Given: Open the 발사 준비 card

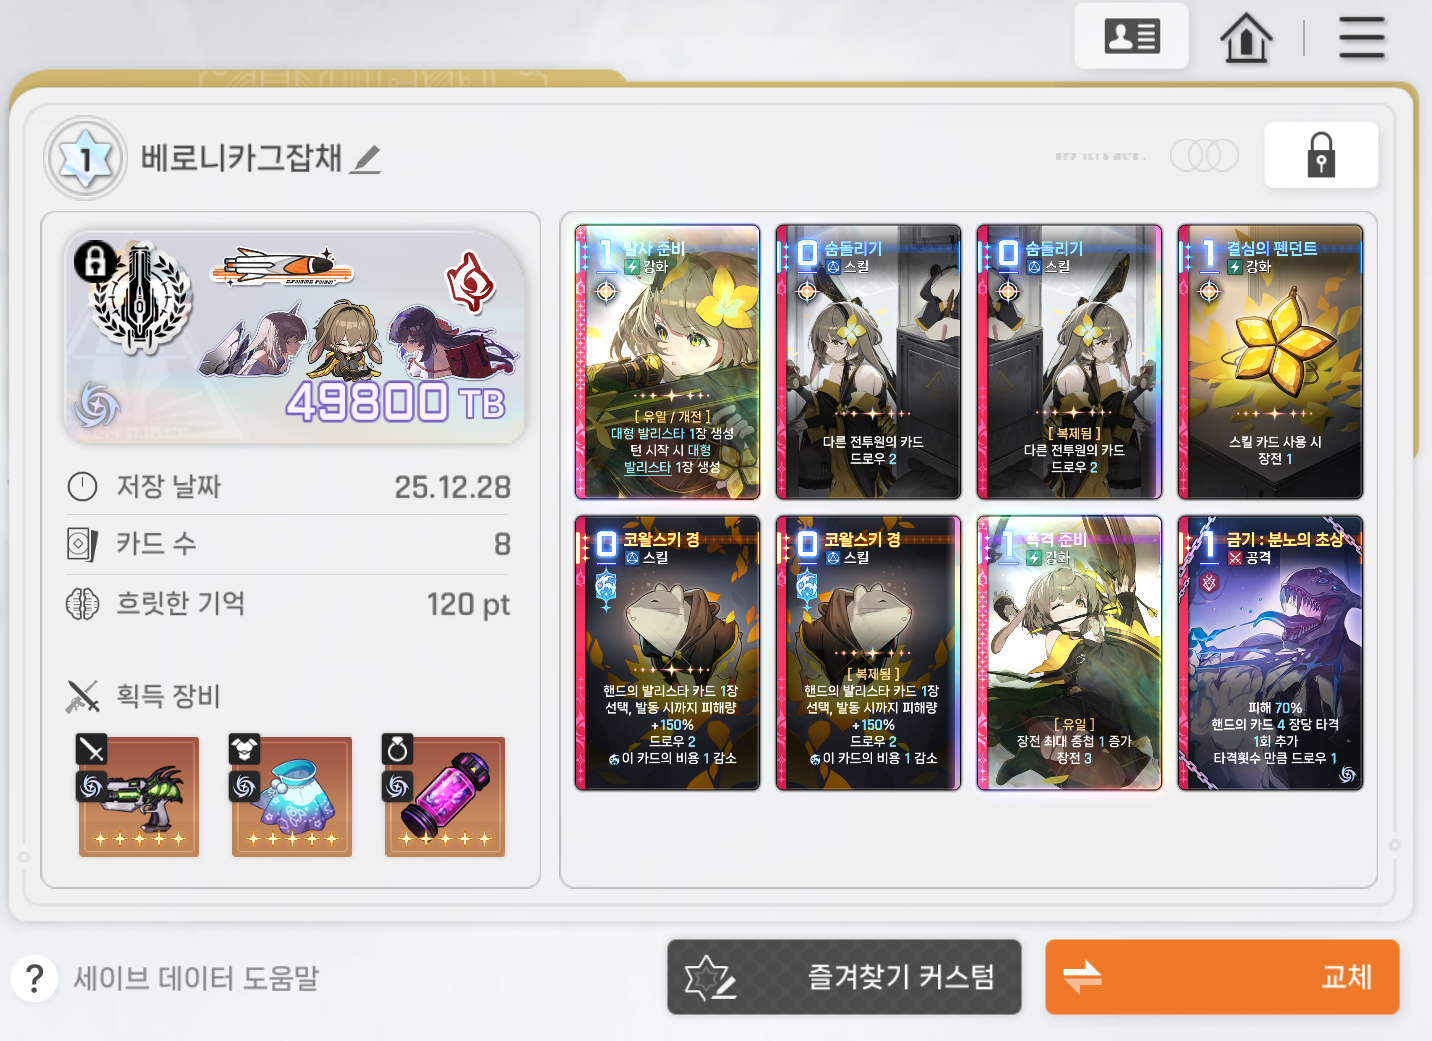Looking at the screenshot, I should click(x=667, y=362).
